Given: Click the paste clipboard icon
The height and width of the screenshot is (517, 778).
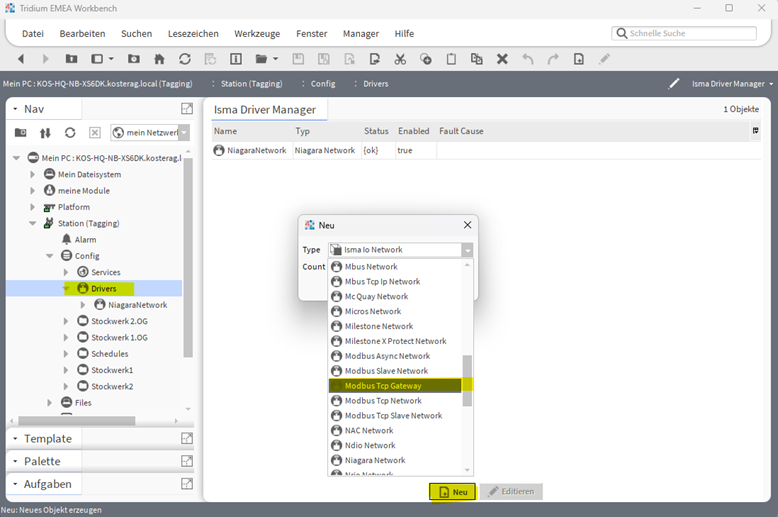Looking at the screenshot, I should [451, 59].
